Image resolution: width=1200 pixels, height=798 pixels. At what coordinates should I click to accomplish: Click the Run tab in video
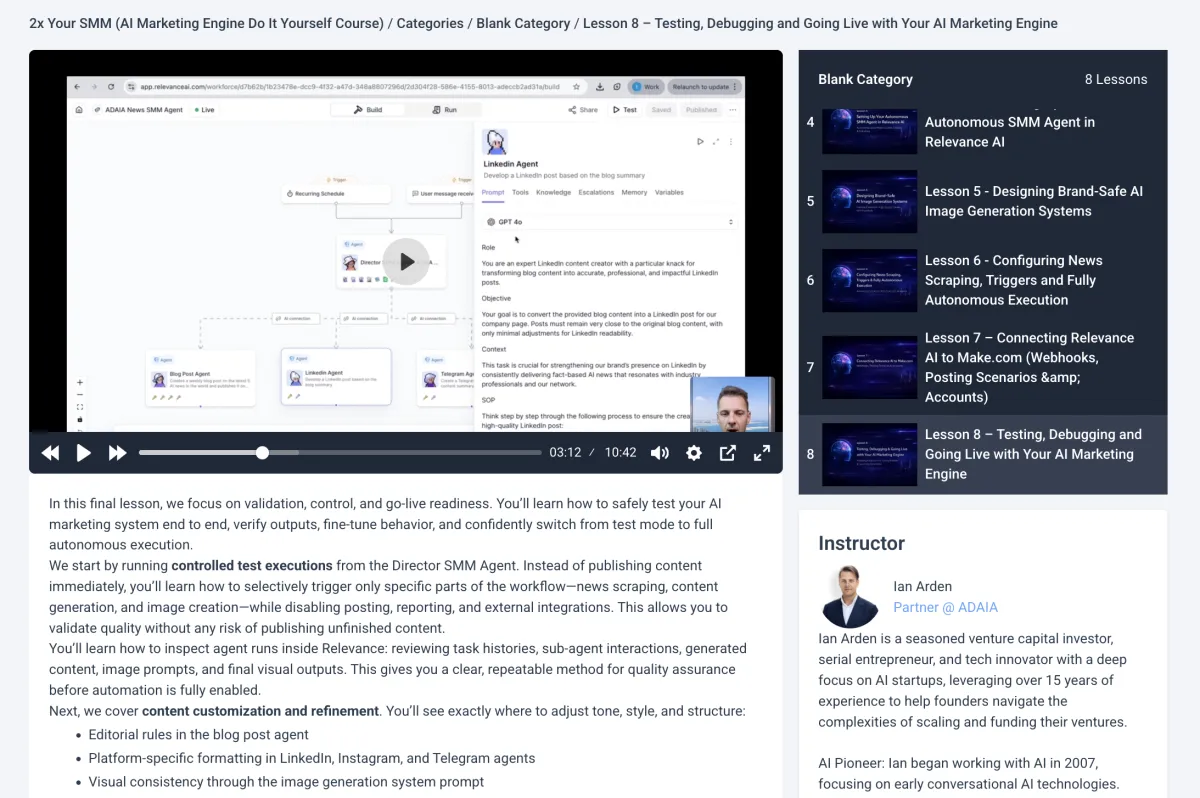click(x=445, y=110)
